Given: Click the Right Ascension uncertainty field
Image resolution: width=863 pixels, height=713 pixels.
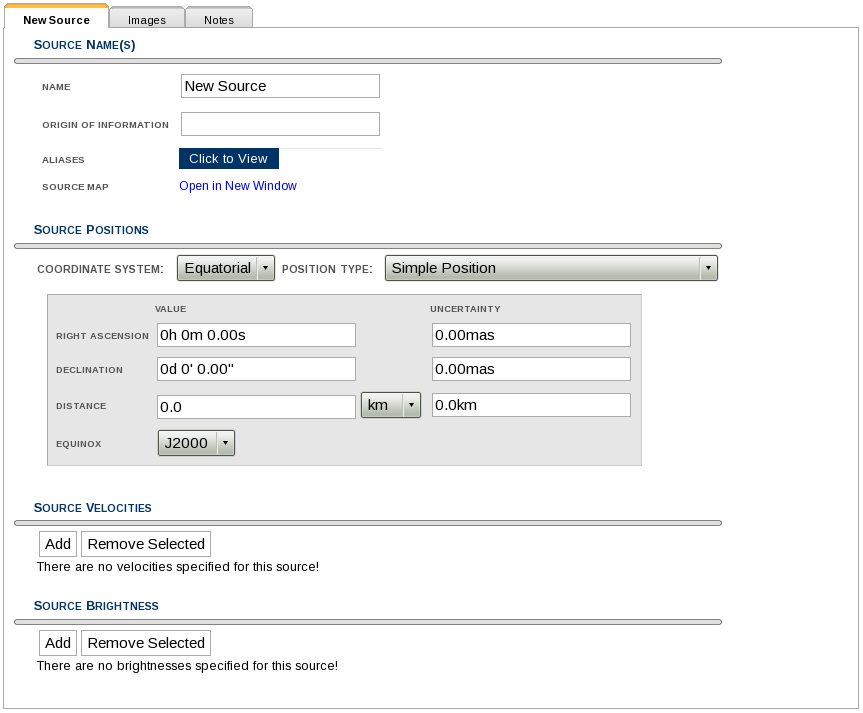Looking at the screenshot, I should (531, 335).
